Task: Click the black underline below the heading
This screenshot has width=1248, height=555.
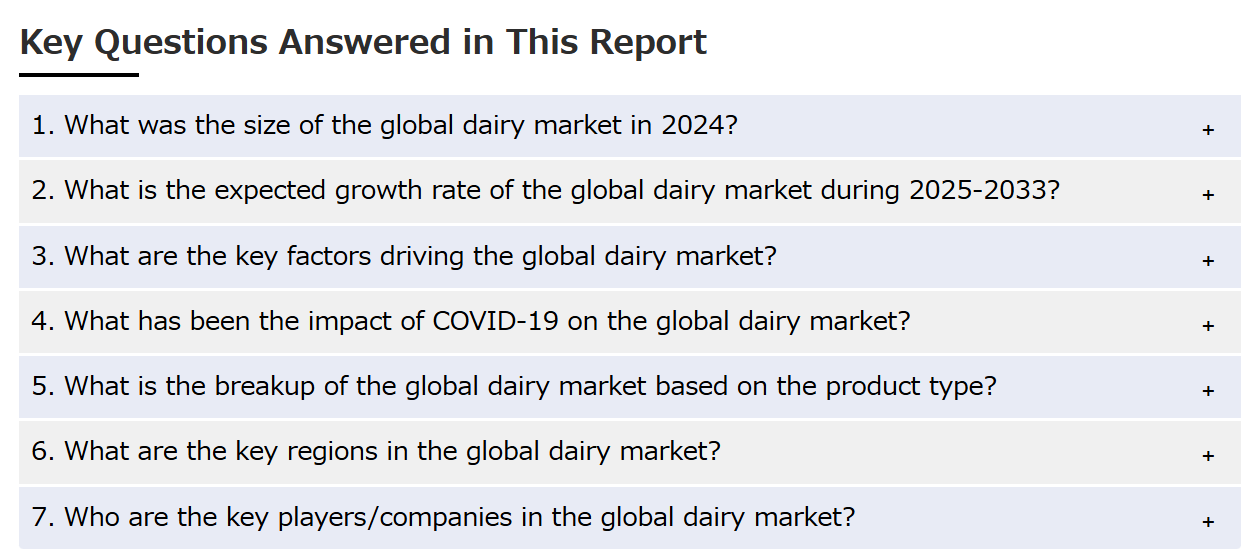Action: point(79,75)
